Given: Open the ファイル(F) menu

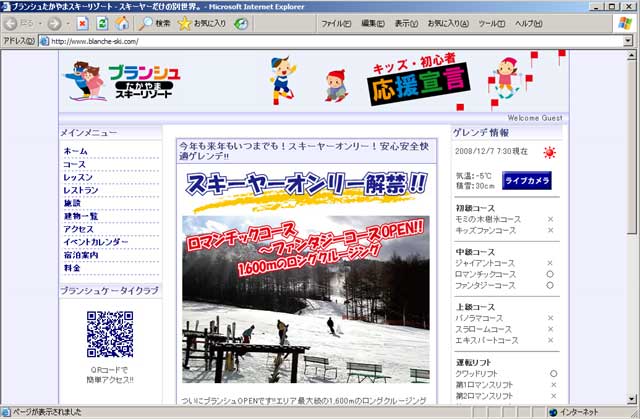Looking at the screenshot, I should tap(337, 23).
